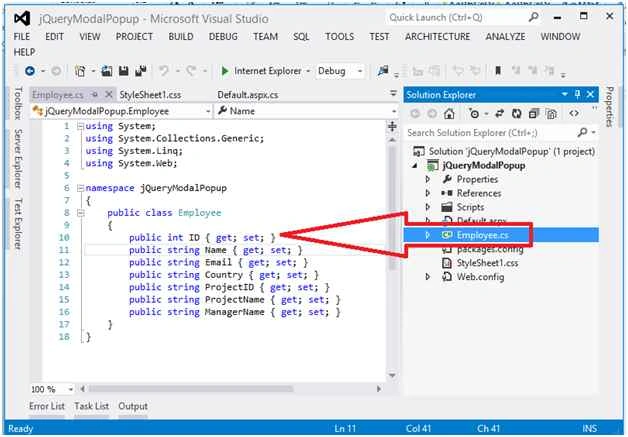Click the Navigate Backward toolbar icon

pos(30,71)
